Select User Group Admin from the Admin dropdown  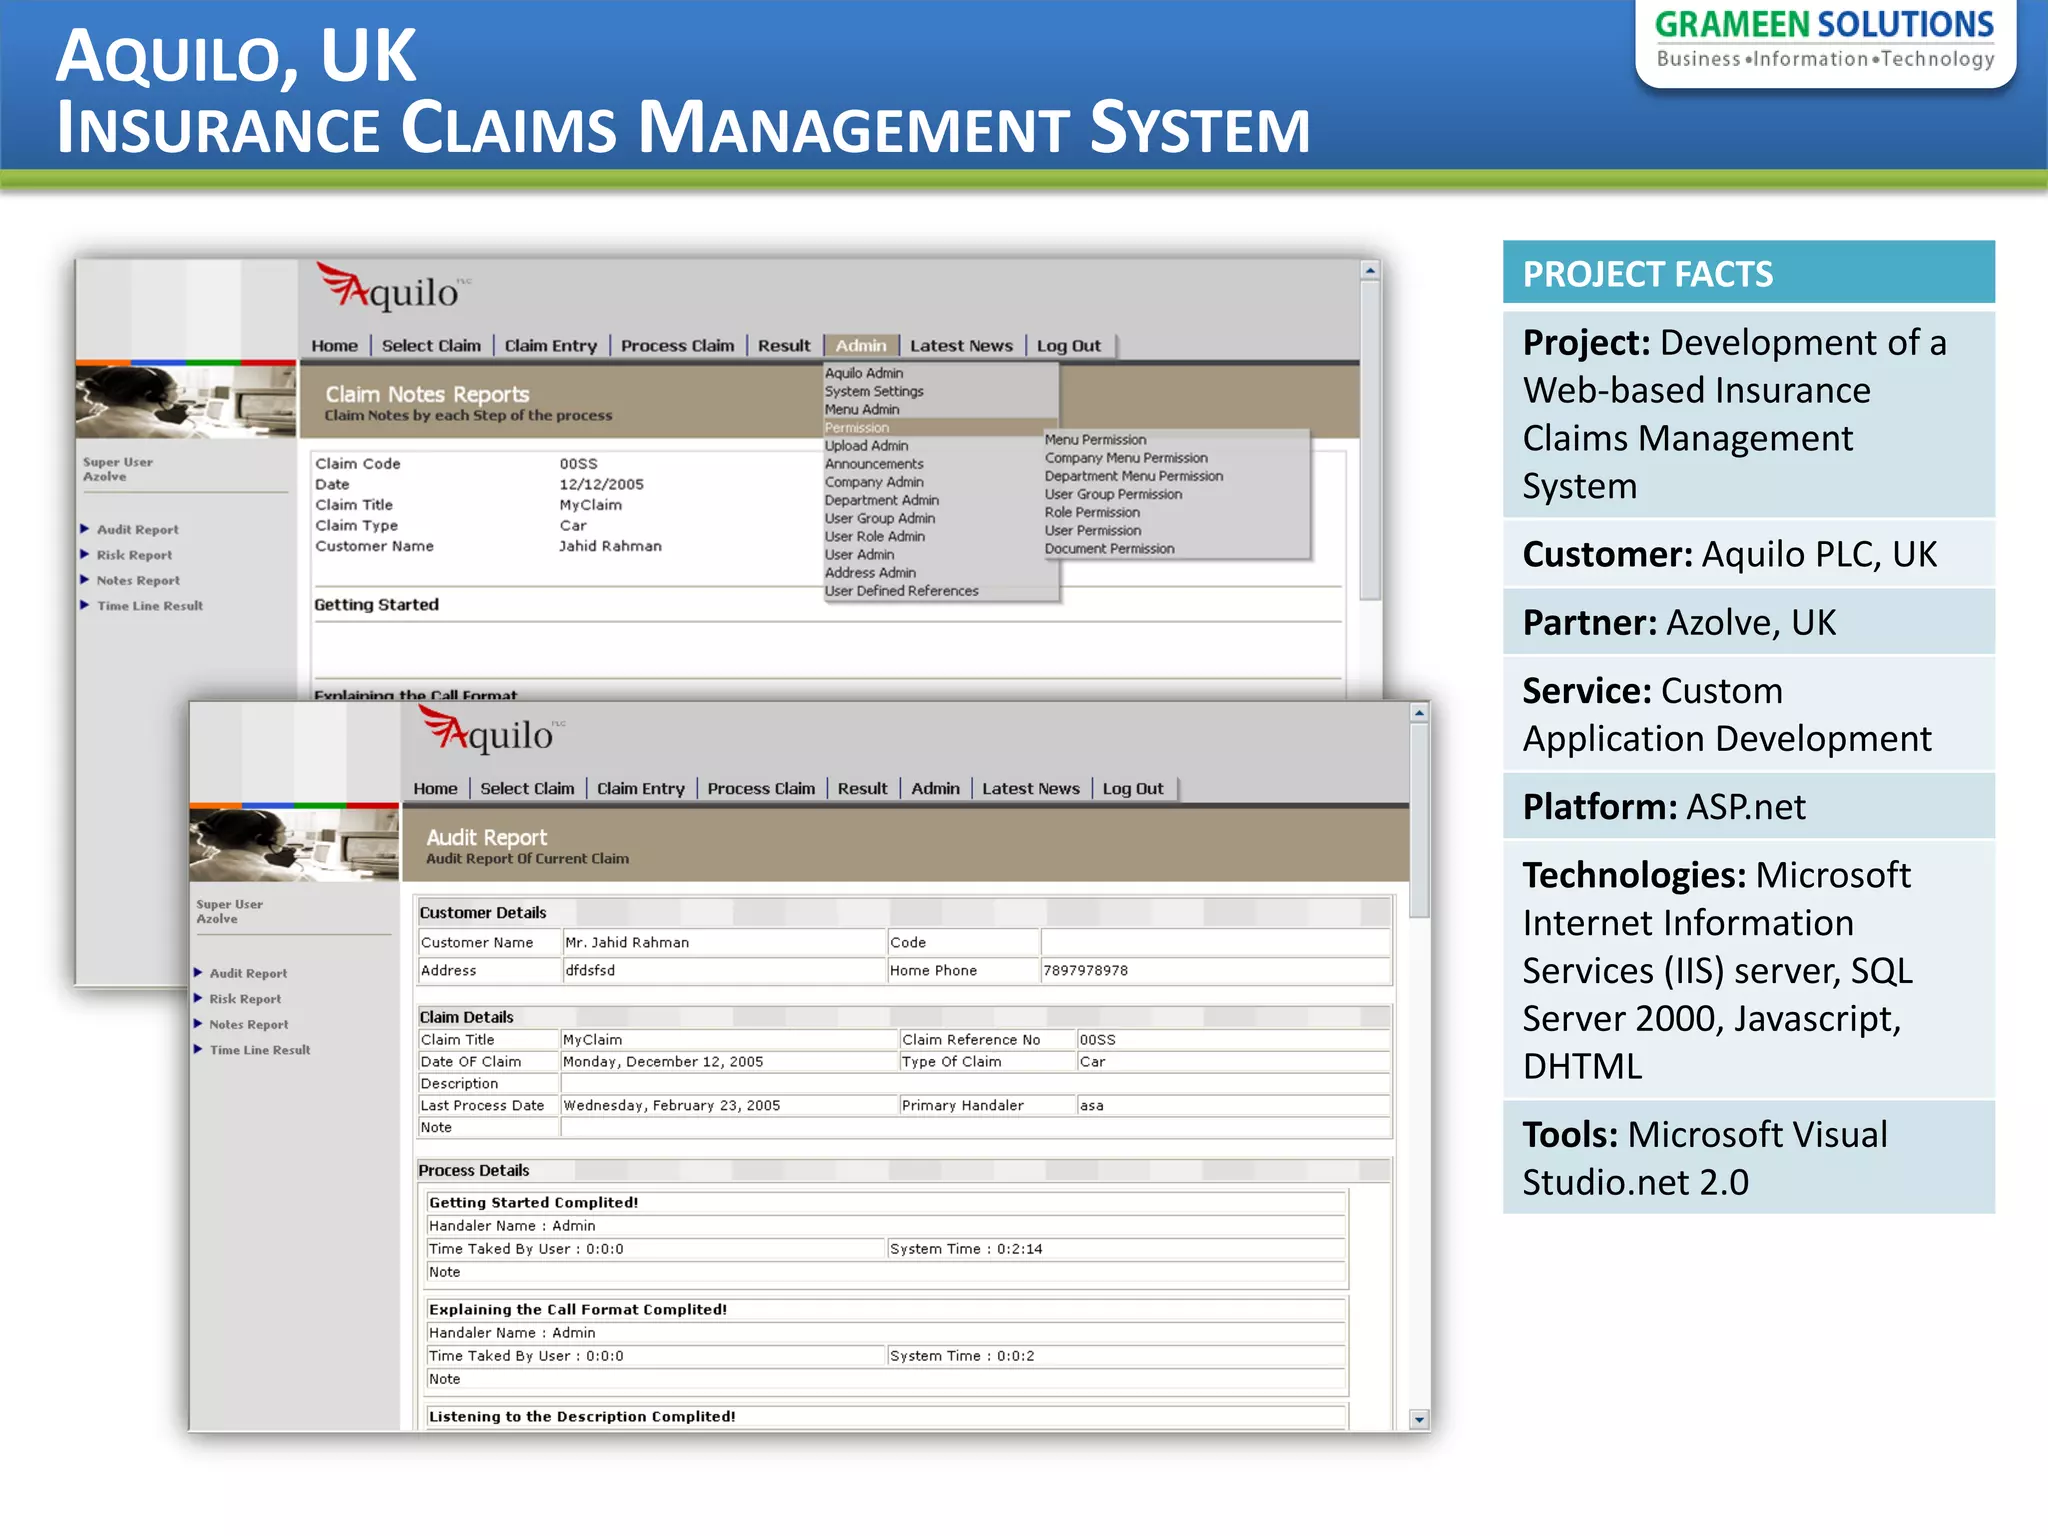click(x=880, y=518)
